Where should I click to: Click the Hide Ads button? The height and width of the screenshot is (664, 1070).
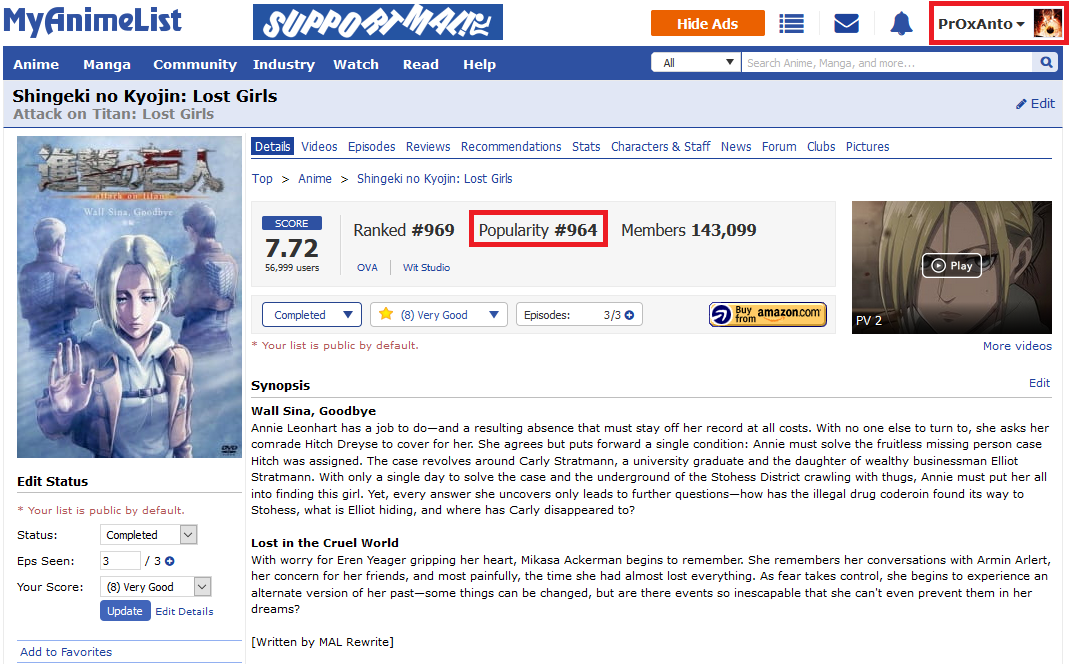pos(708,24)
